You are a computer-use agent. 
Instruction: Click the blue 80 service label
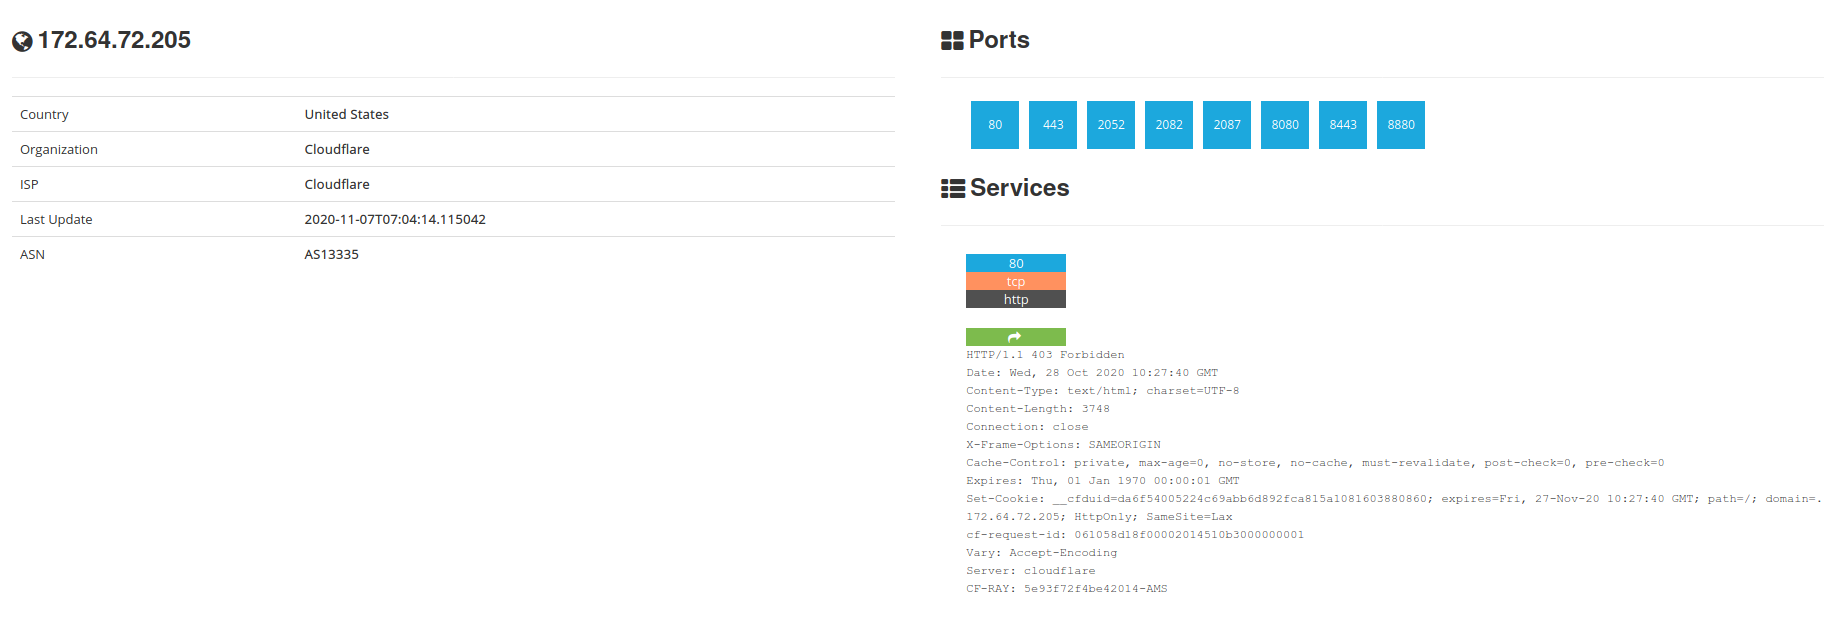[x=1015, y=263]
